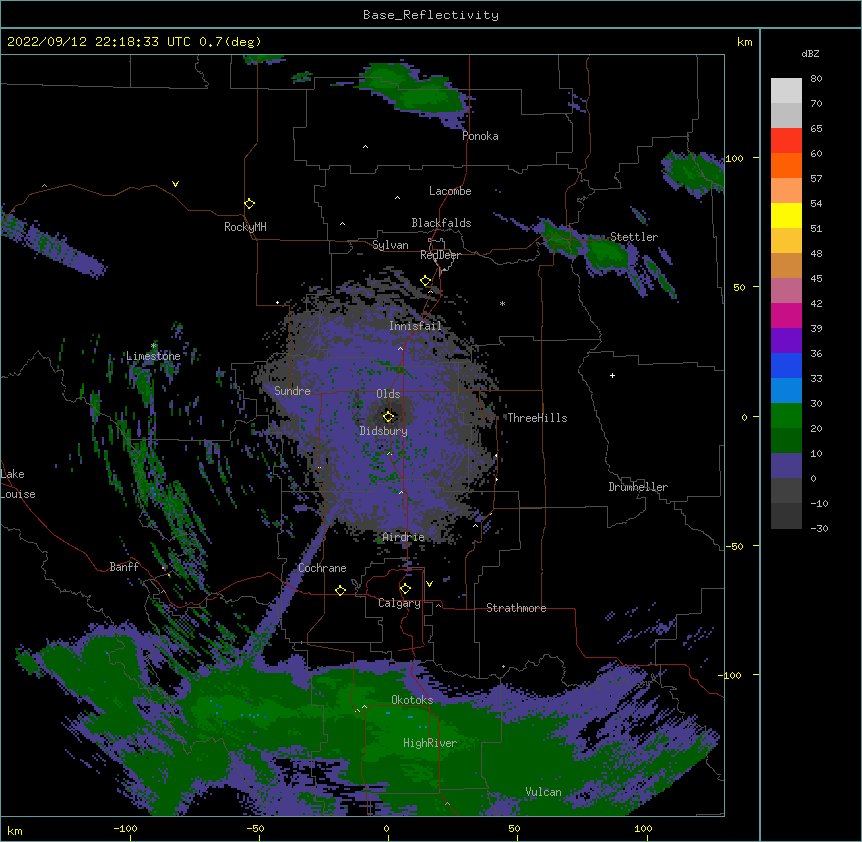The width and height of the screenshot is (862, 842).
Task: Click the 100 tick on the right km axis
Action: pos(734,158)
